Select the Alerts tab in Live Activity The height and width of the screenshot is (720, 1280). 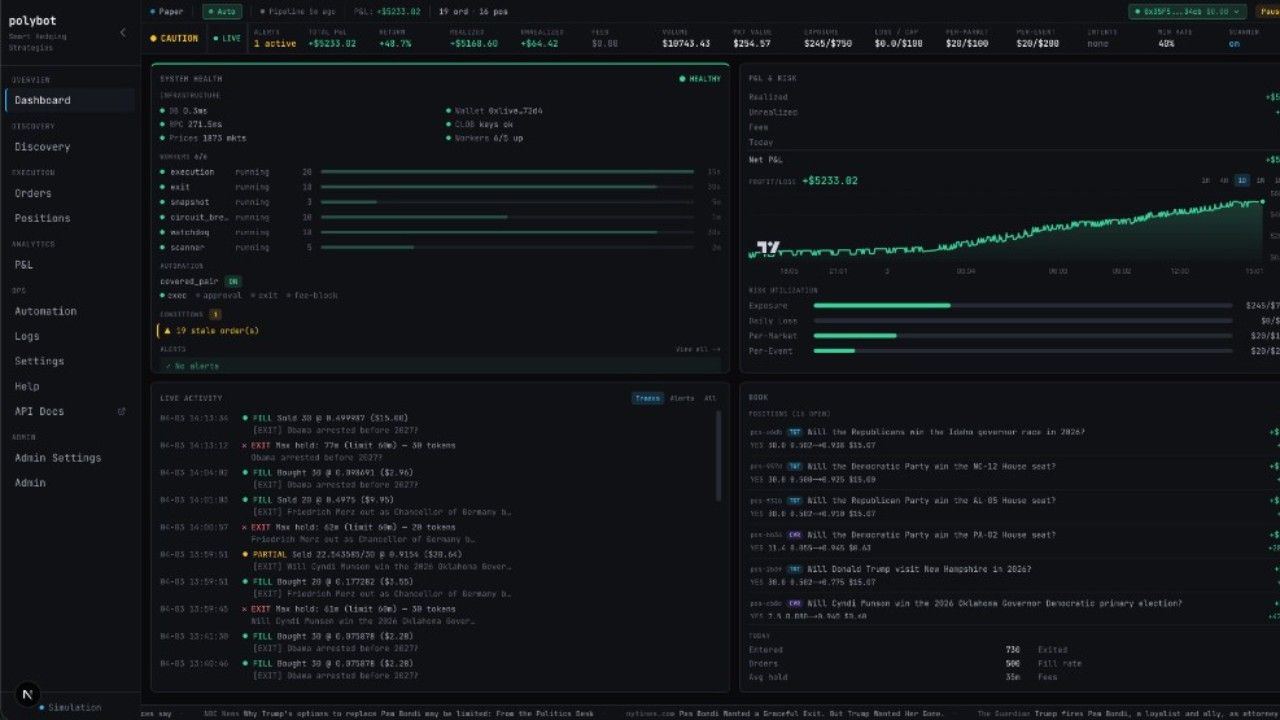click(x=682, y=398)
